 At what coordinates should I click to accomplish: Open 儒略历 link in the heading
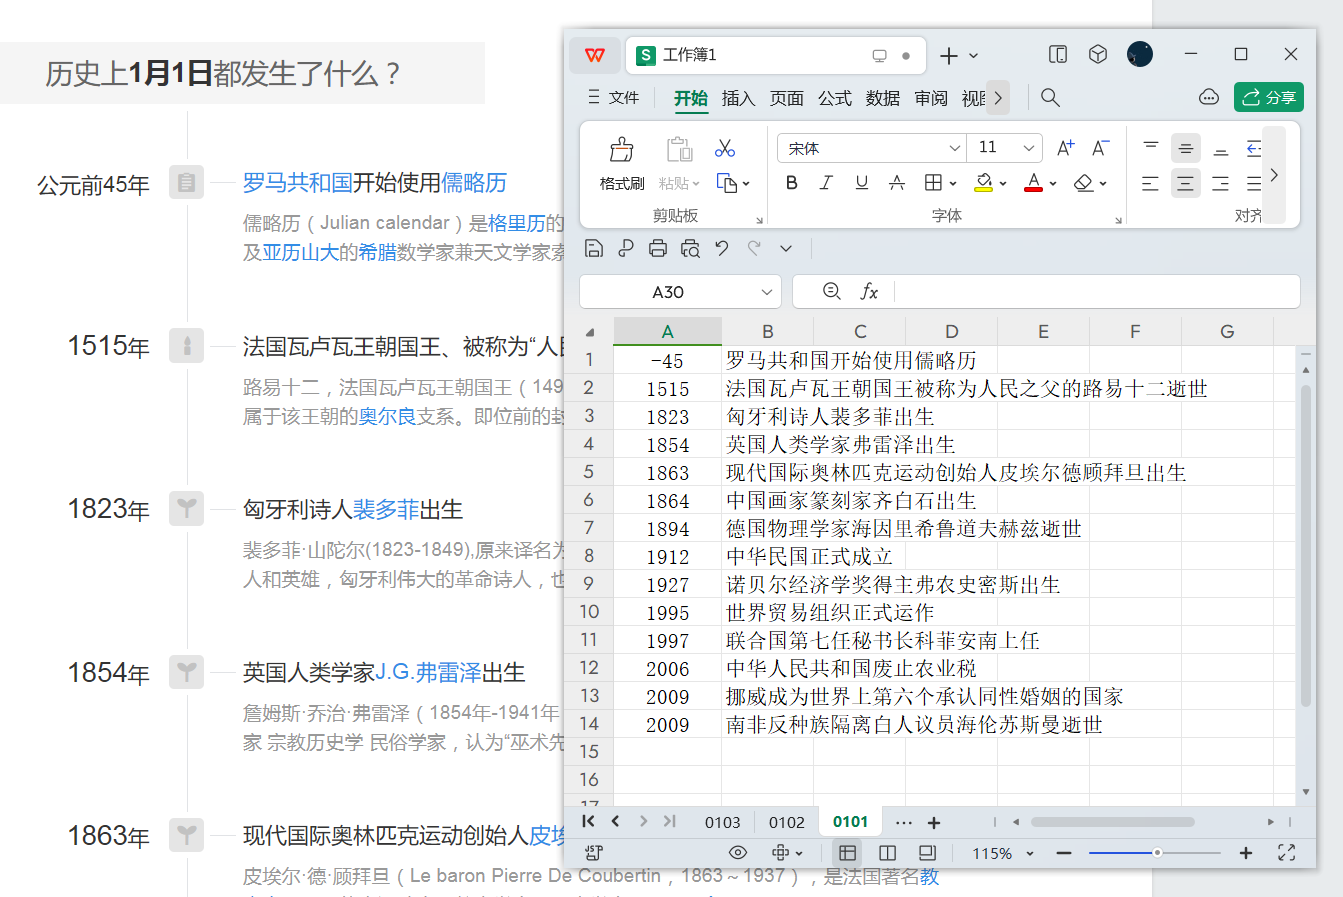[x=474, y=182]
